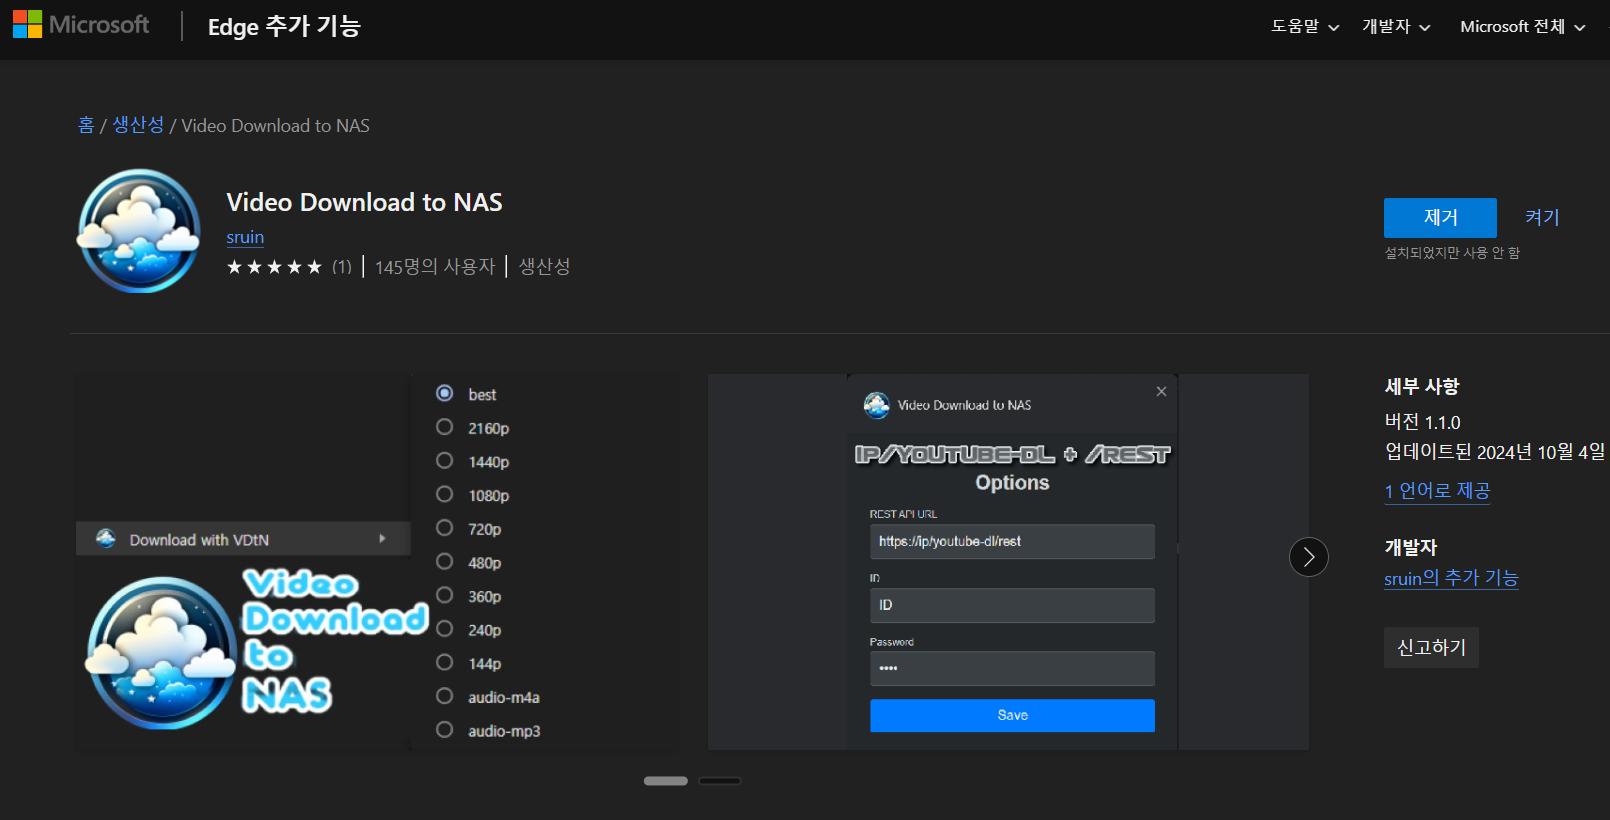This screenshot has width=1610, height=820.
Task: Click the 제거 button
Action: 1439,218
